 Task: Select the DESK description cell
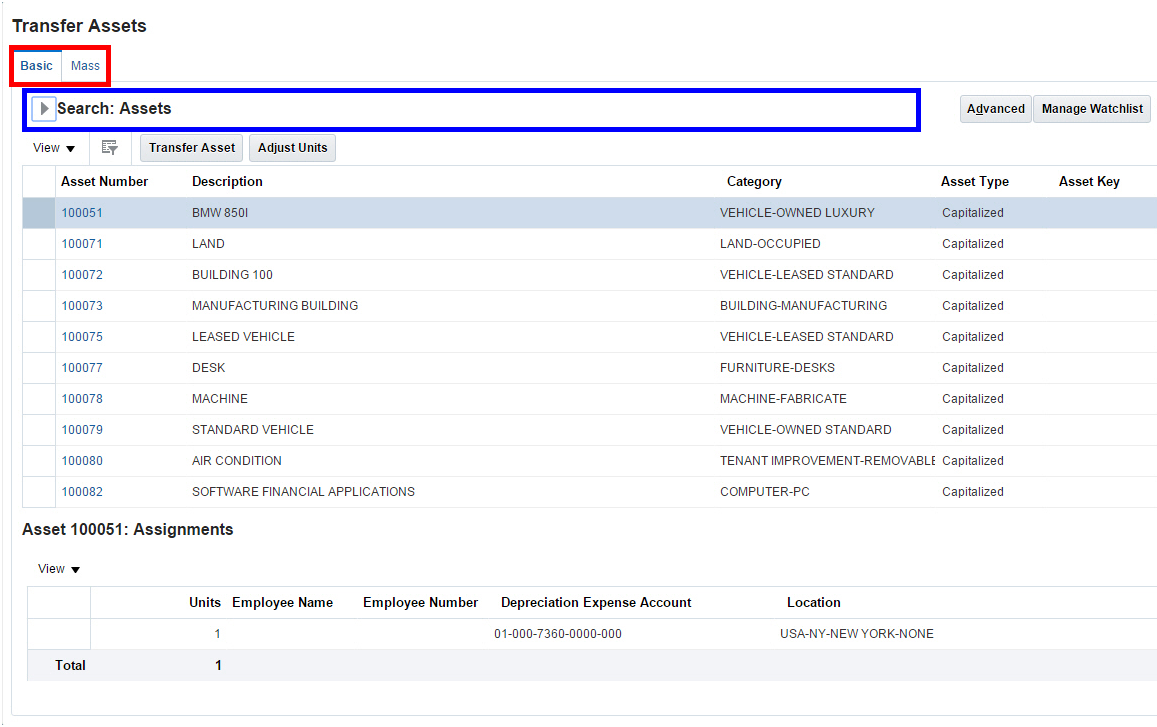[x=208, y=368]
